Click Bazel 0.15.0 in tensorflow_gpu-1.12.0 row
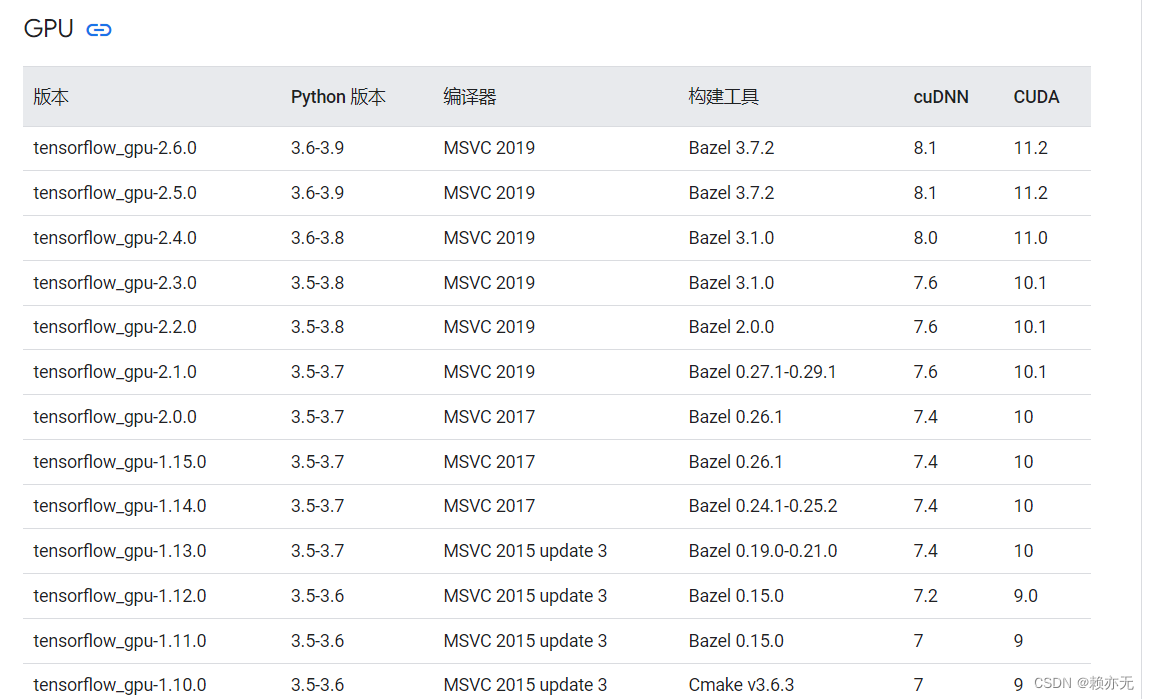The height and width of the screenshot is (699, 1149). (x=736, y=596)
